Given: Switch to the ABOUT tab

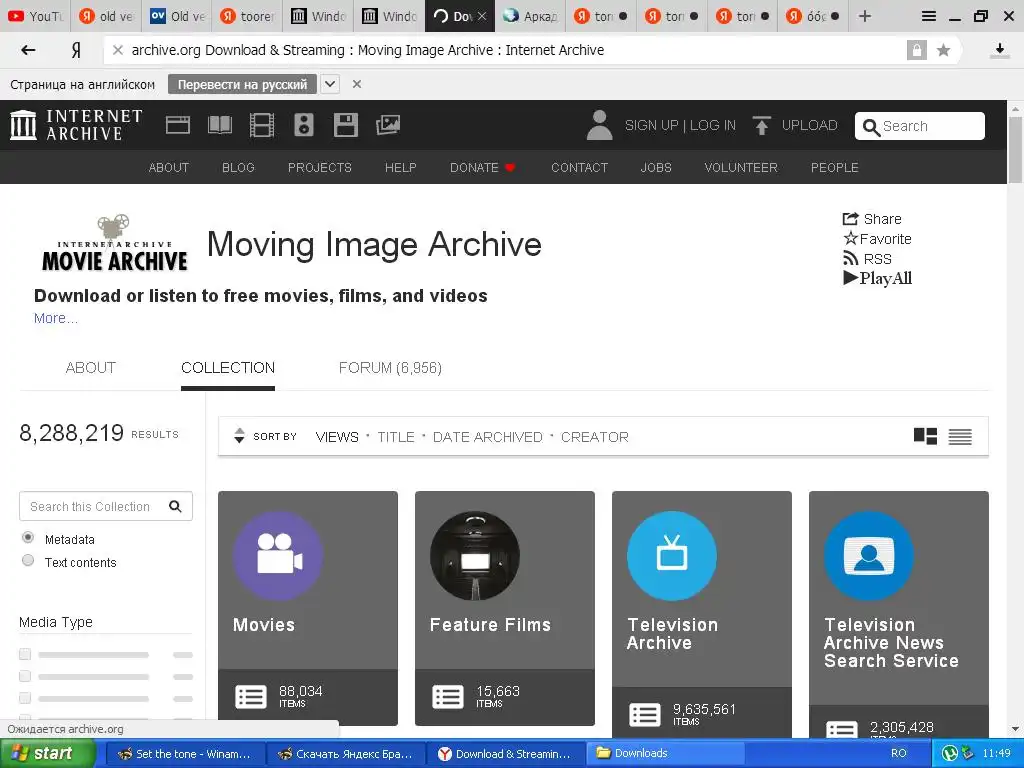Looking at the screenshot, I should tap(90, 368).
